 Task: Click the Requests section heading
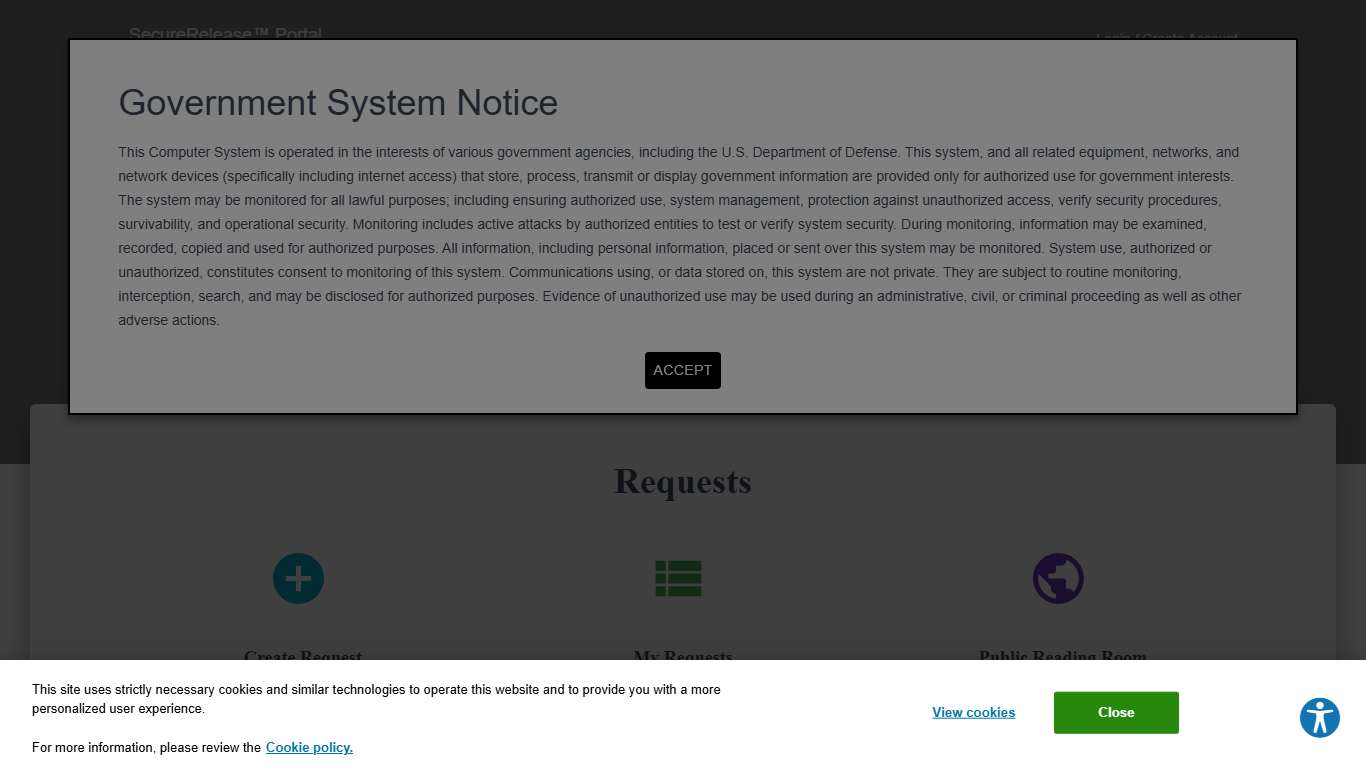coord(682,482)
